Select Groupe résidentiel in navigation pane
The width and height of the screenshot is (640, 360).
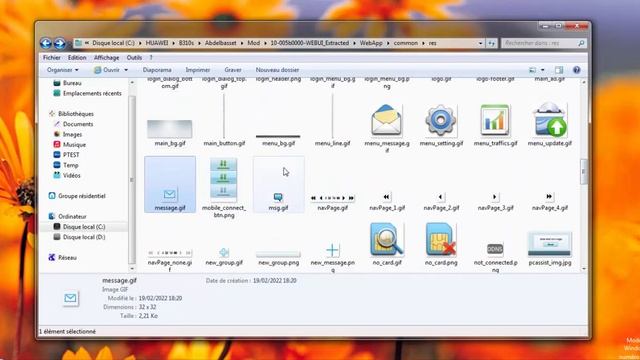click(x=77, y=196)
